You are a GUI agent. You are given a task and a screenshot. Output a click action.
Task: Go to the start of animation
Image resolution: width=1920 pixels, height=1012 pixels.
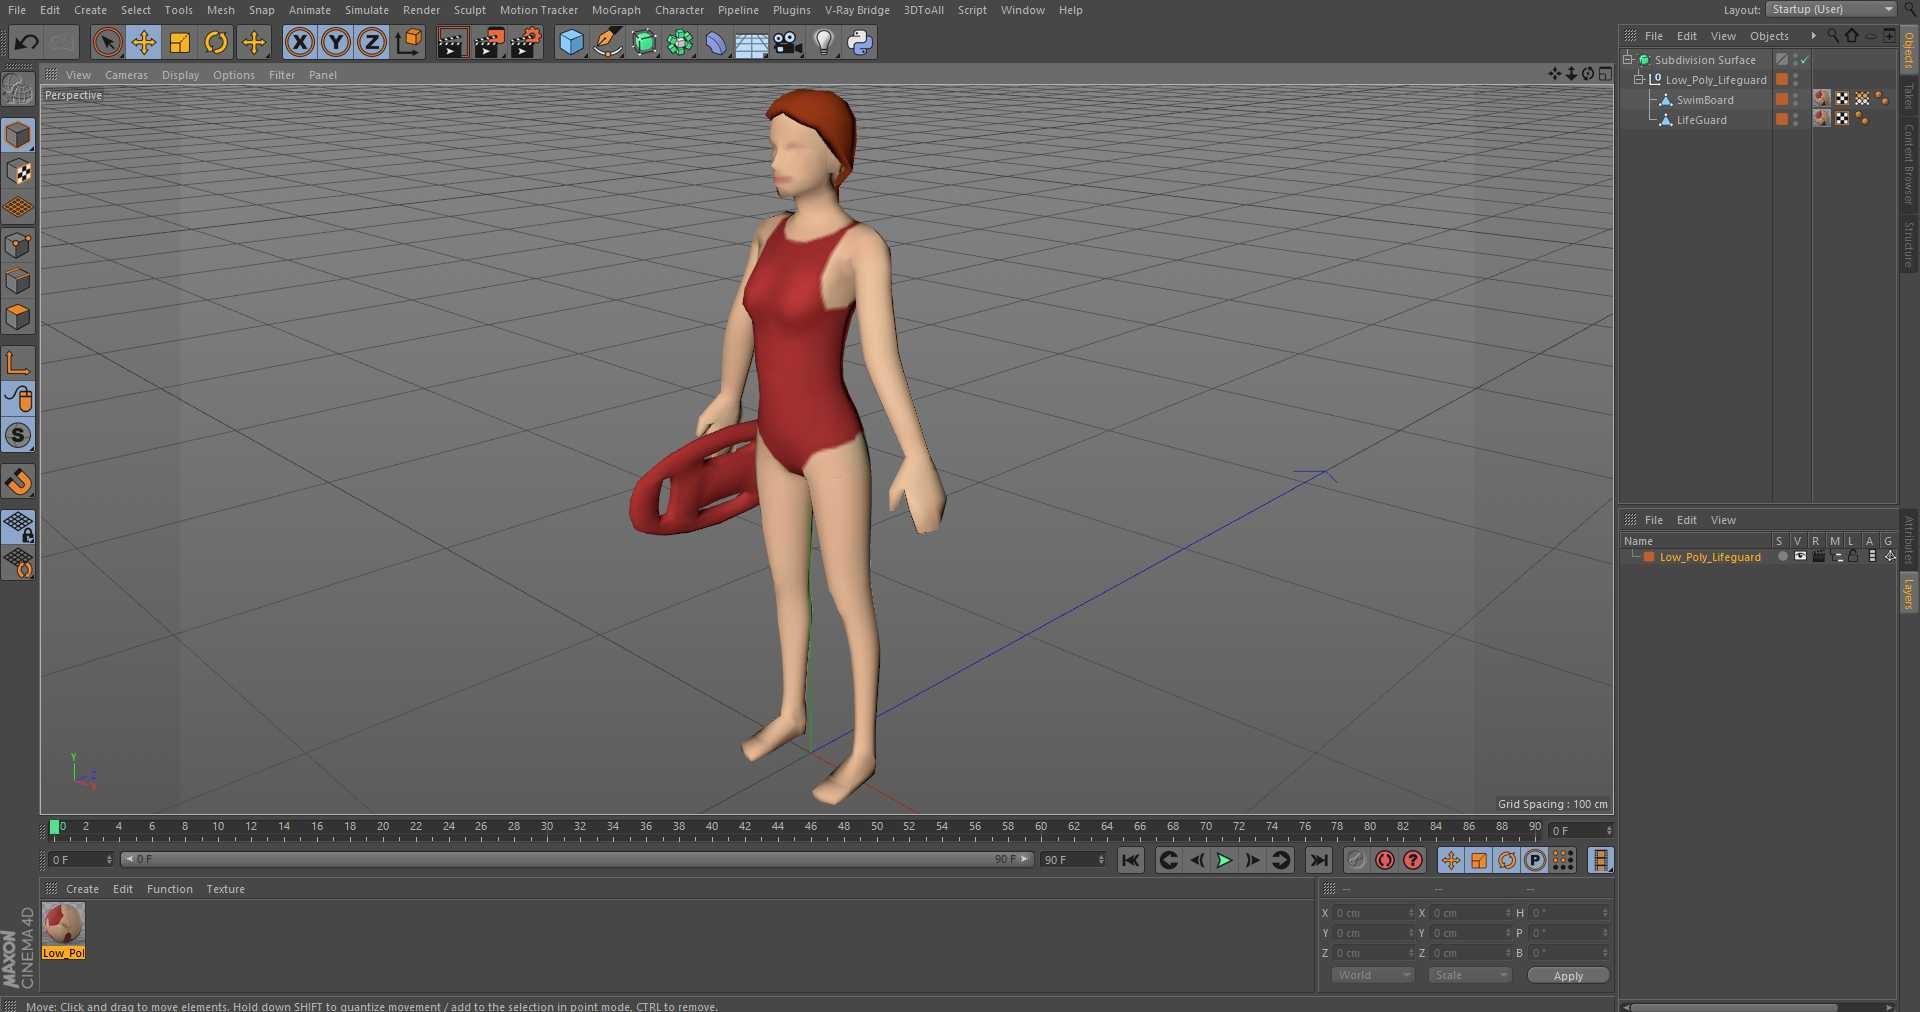click(x=1130, y=860)
